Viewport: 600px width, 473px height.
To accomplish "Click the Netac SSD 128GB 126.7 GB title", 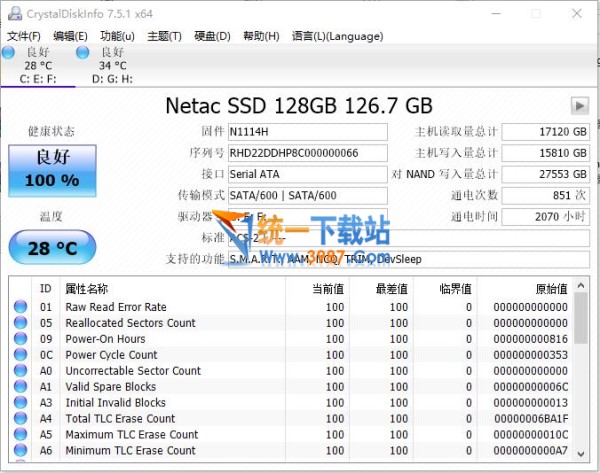I will (299, 106).
